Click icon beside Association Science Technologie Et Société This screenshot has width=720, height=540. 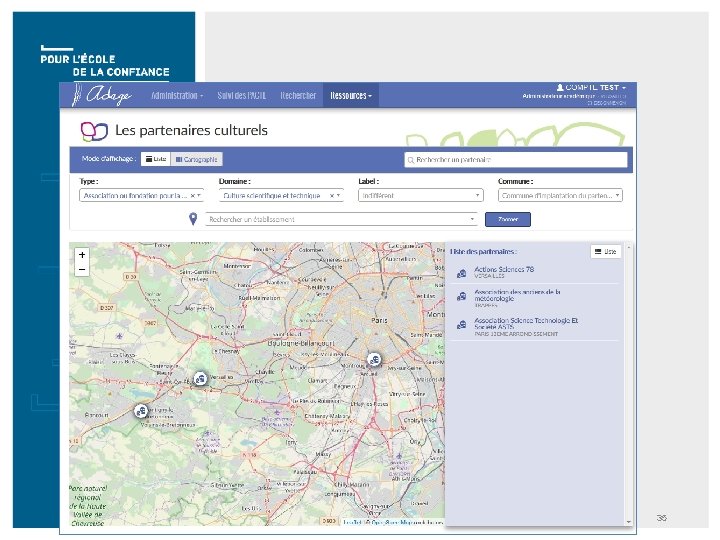coord(461,325)
